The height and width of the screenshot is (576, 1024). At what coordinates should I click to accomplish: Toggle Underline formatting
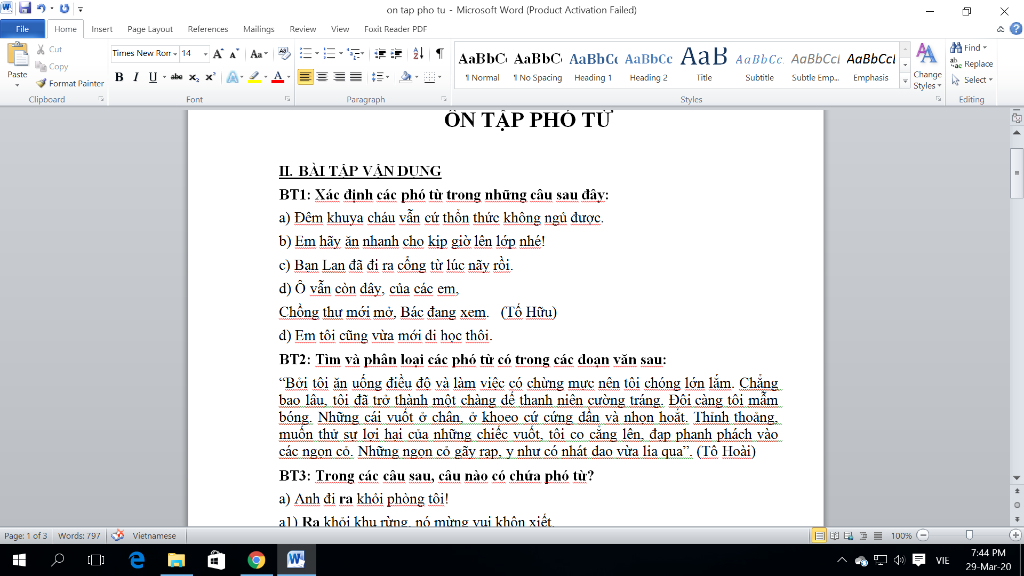pyautogui.click(x=153, y=77)
